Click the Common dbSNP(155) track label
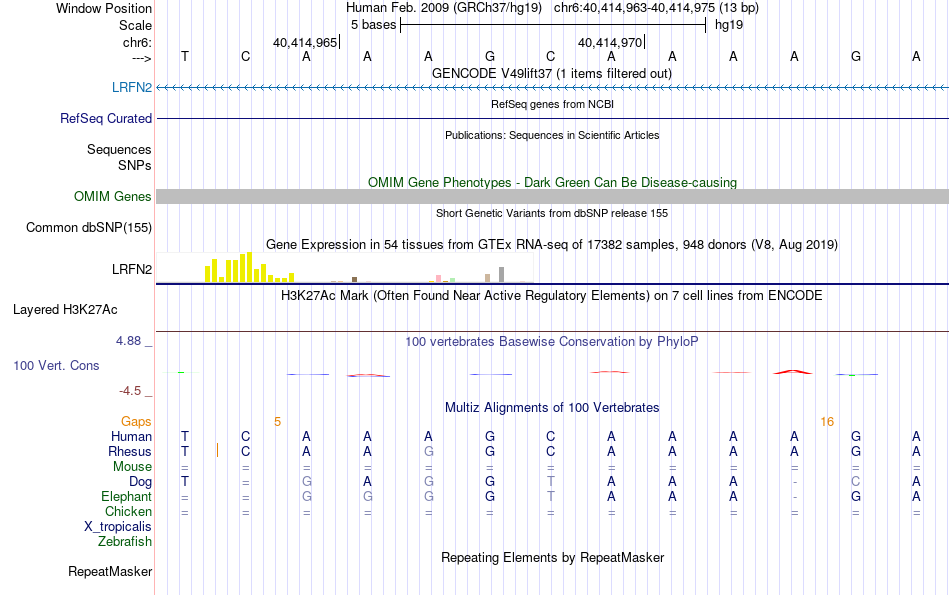950x595 pixels. click(88, 227)
